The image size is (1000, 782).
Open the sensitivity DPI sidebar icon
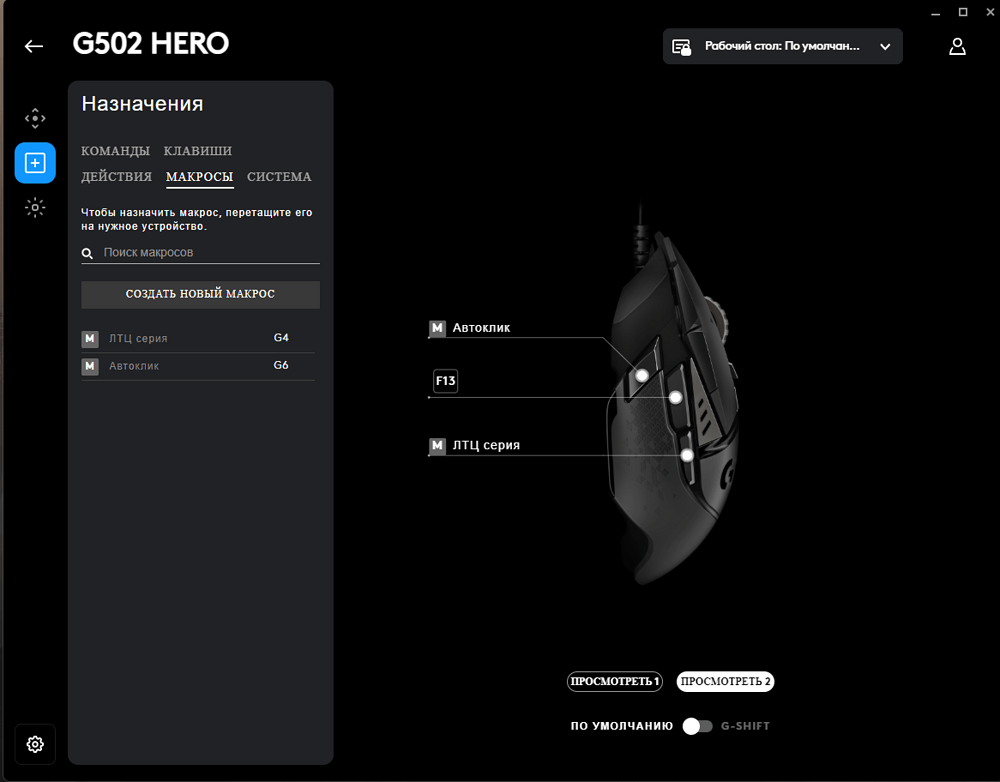(x=35, y=118)
